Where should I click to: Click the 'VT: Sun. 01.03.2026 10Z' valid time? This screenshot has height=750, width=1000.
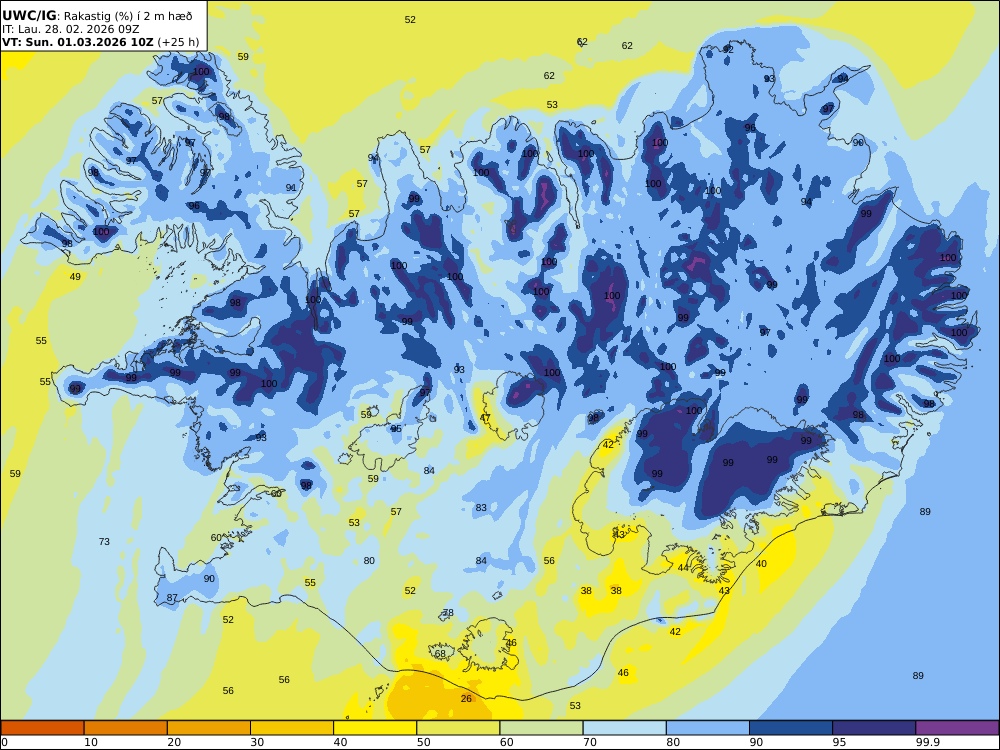(78, 42)
